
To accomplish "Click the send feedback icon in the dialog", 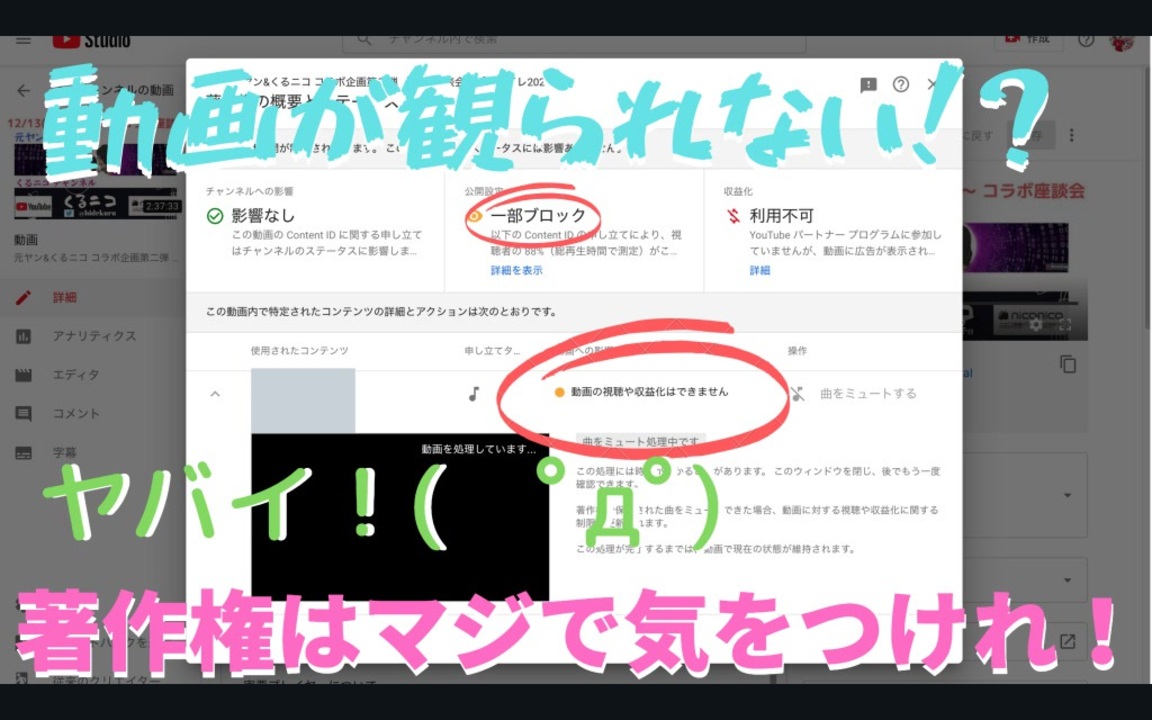I will [868, 84].
